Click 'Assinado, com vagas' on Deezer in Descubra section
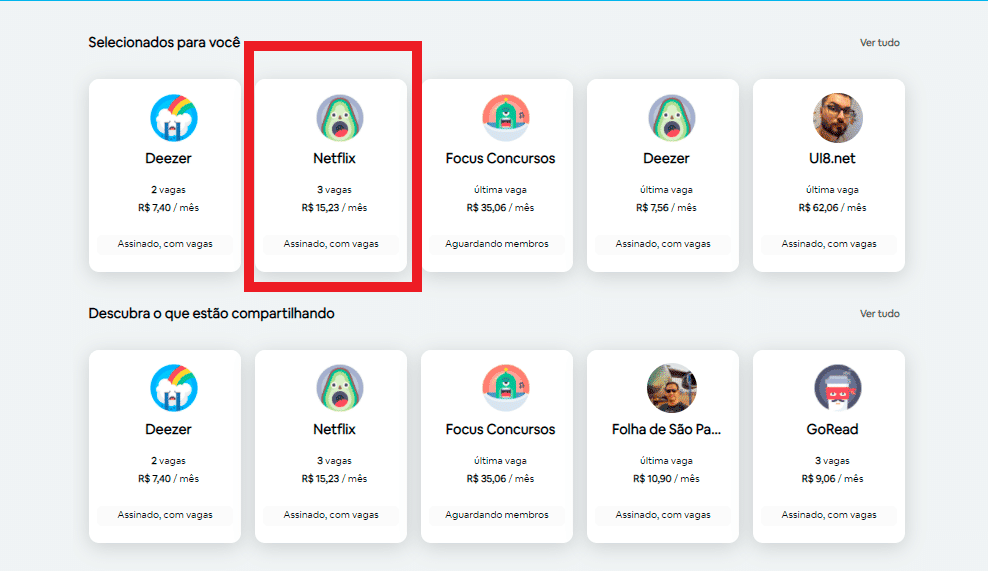 pyautogui.click(x=165, y=515)
